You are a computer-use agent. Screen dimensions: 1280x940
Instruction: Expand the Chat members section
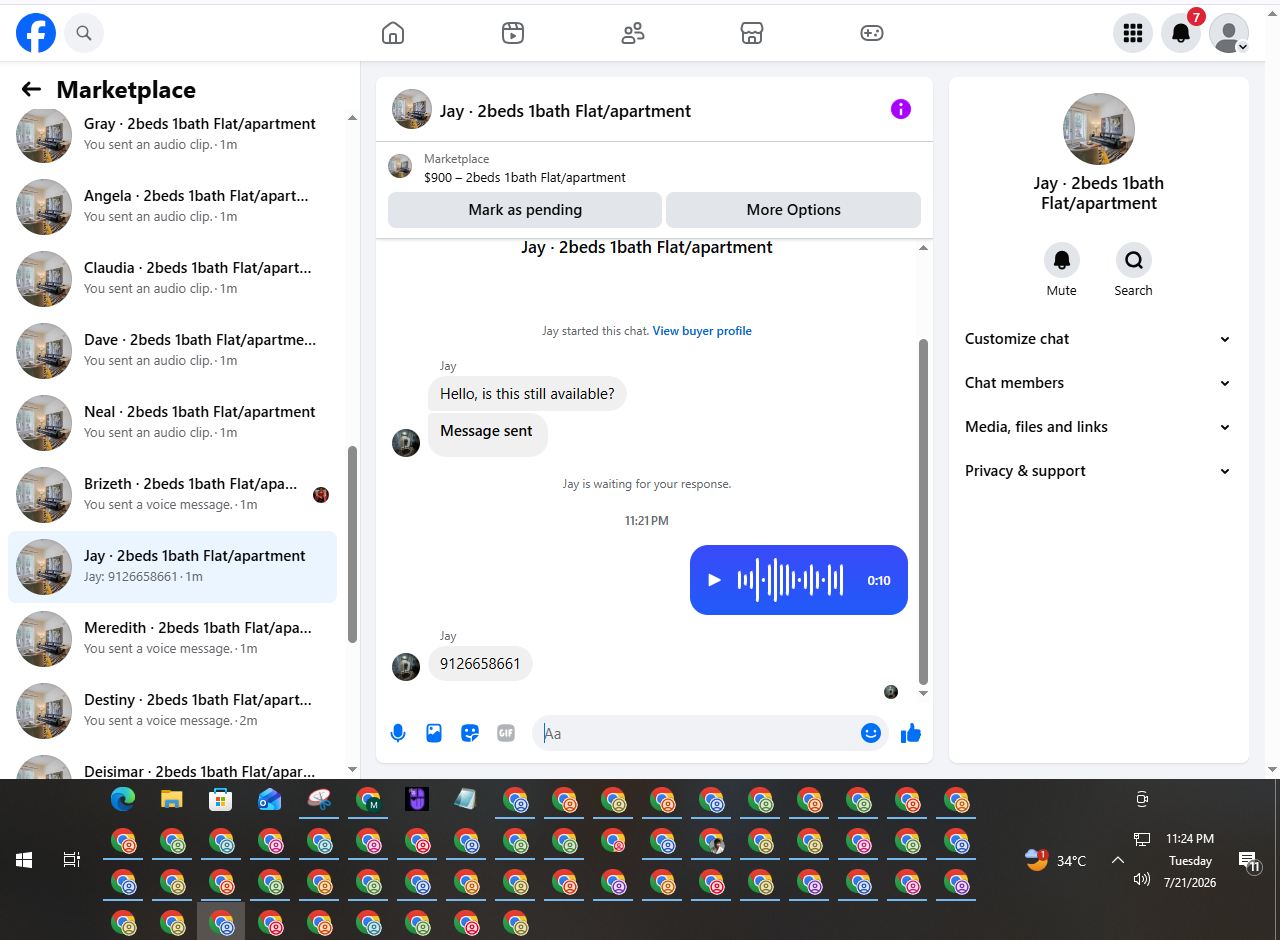tap(1098, 383)
